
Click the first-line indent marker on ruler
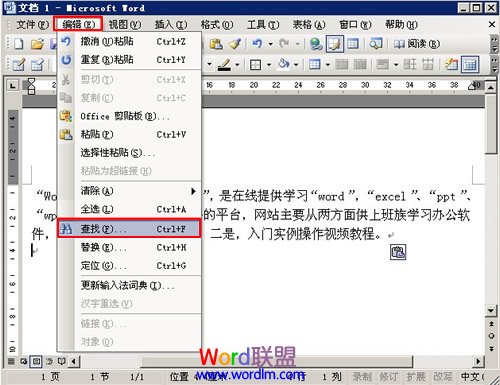tap(31, 82)
